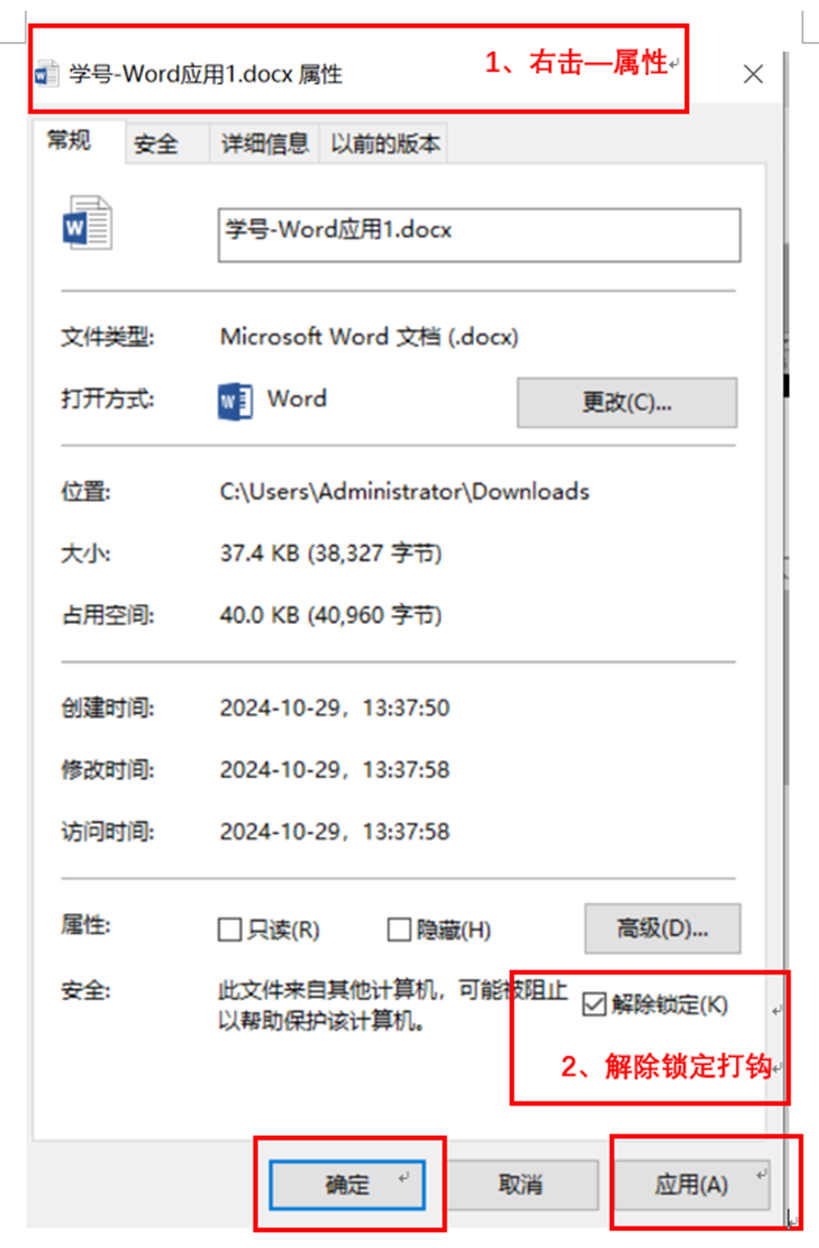Apply changes with 应用(A) button
819x1248 pixels.
[692, 1185]
